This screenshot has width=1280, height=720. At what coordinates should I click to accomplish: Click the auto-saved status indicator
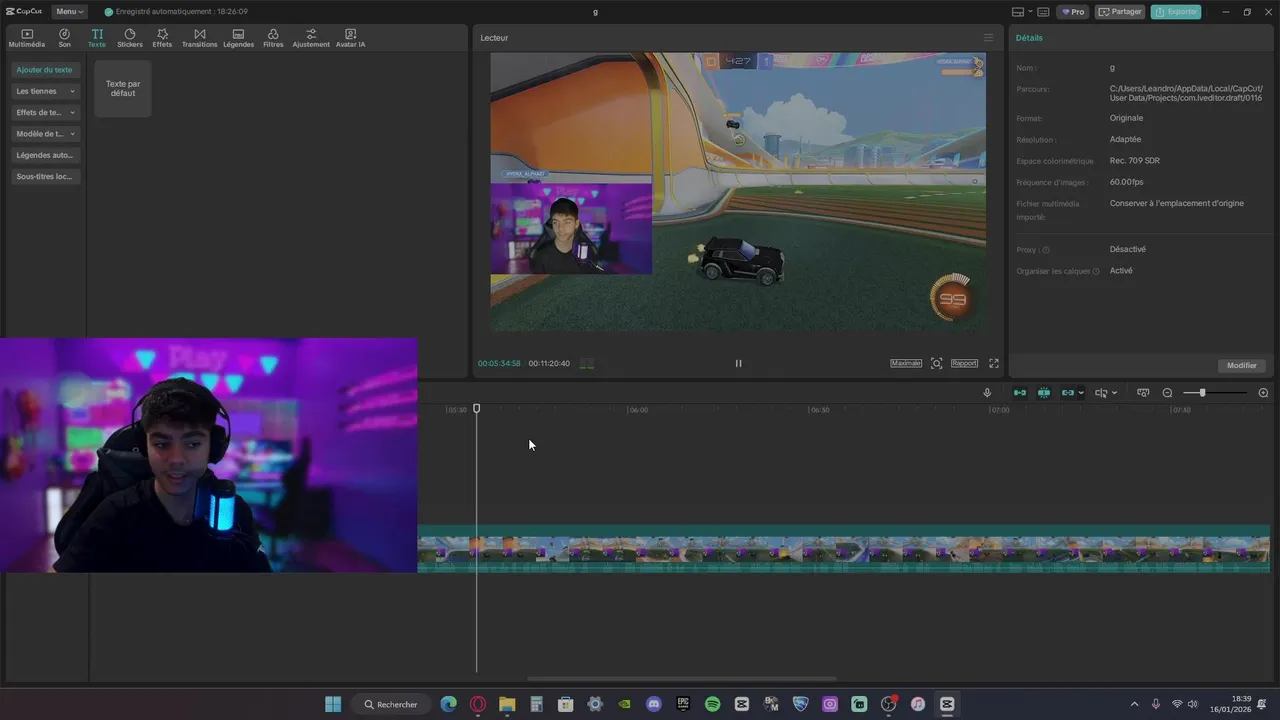[x=176, y=12]
